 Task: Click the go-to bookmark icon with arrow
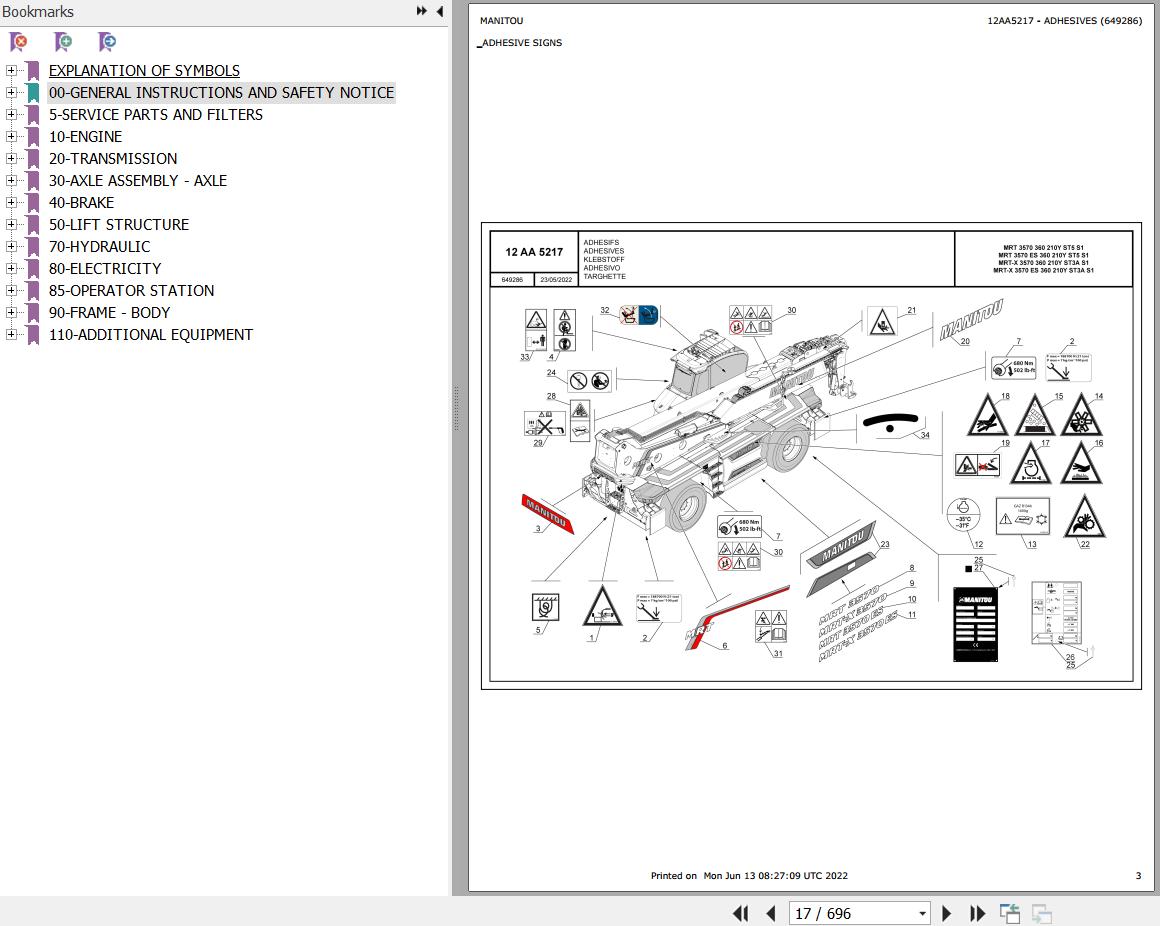coord(107,42)
